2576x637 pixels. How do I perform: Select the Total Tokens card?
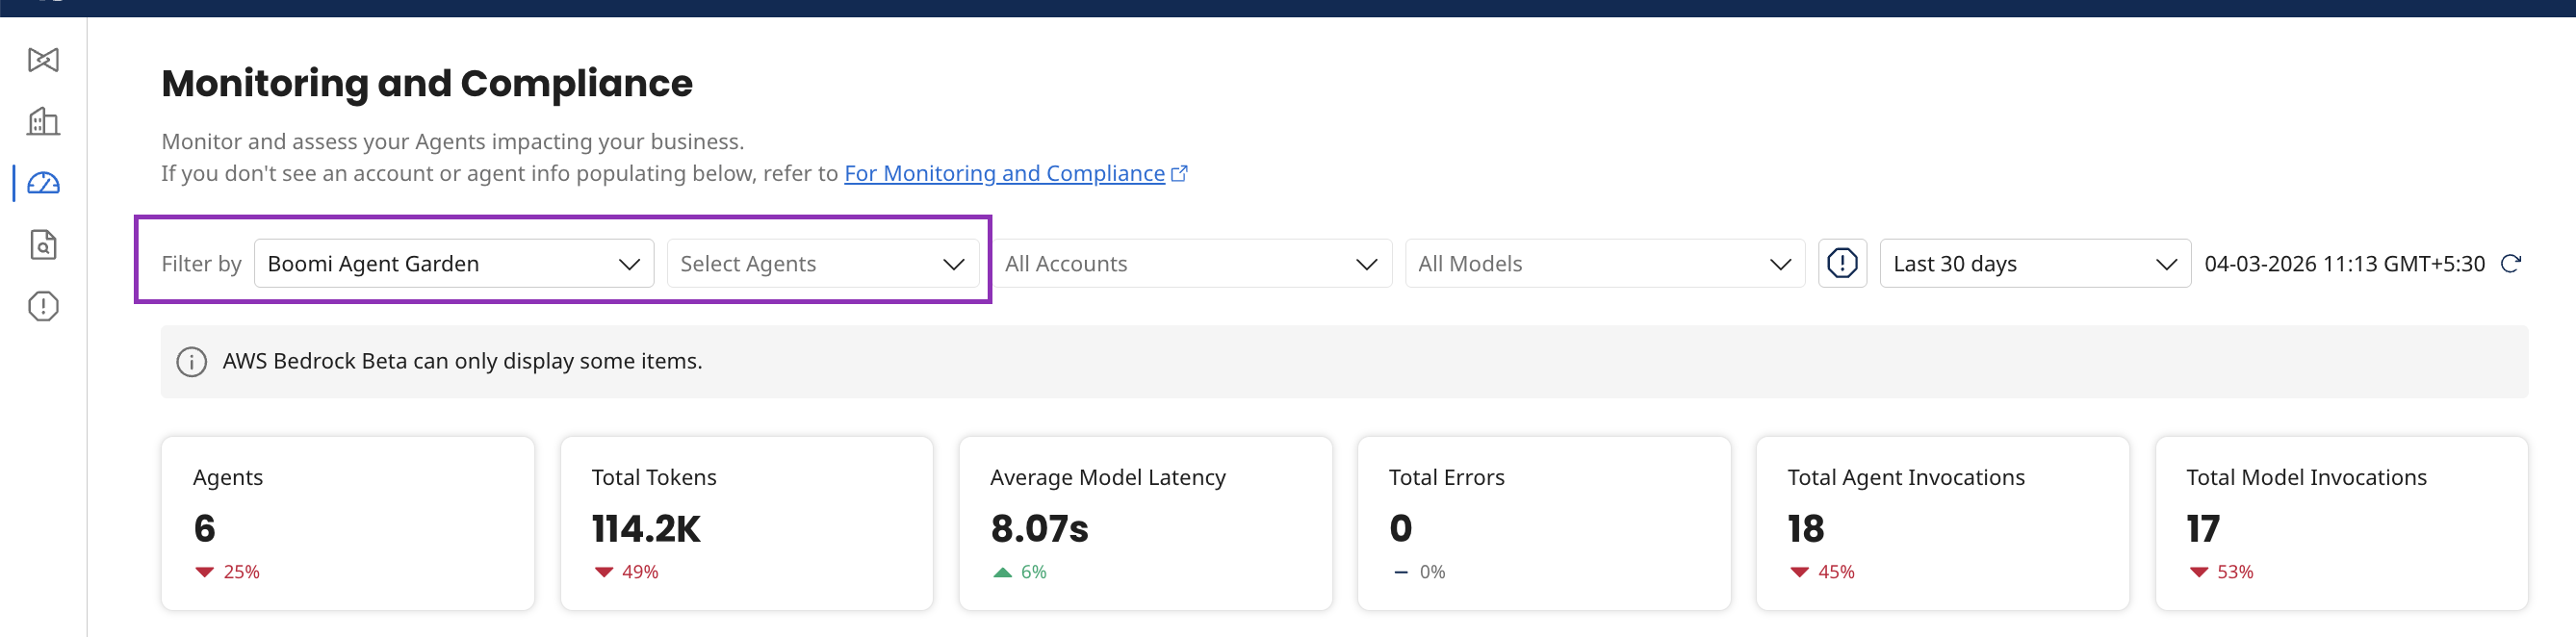(746, 523)
